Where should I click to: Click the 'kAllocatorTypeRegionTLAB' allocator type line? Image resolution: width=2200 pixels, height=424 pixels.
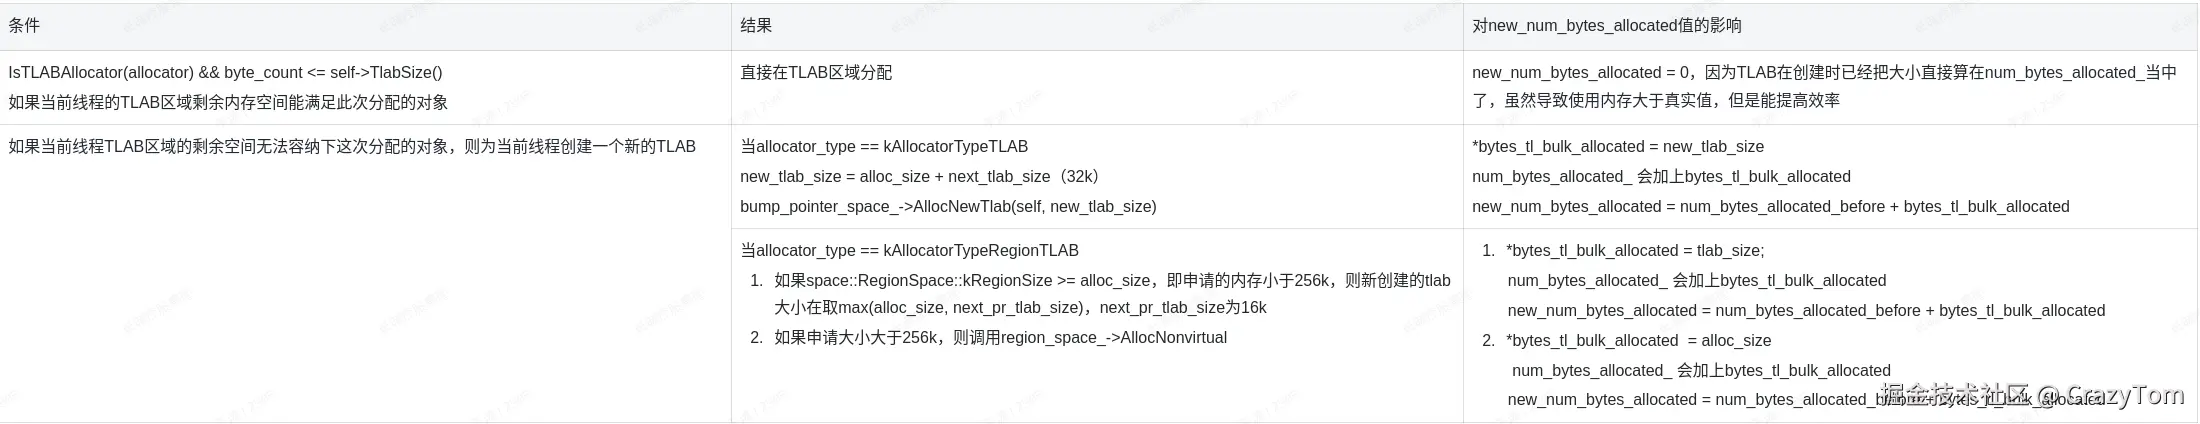coord(909,251)
